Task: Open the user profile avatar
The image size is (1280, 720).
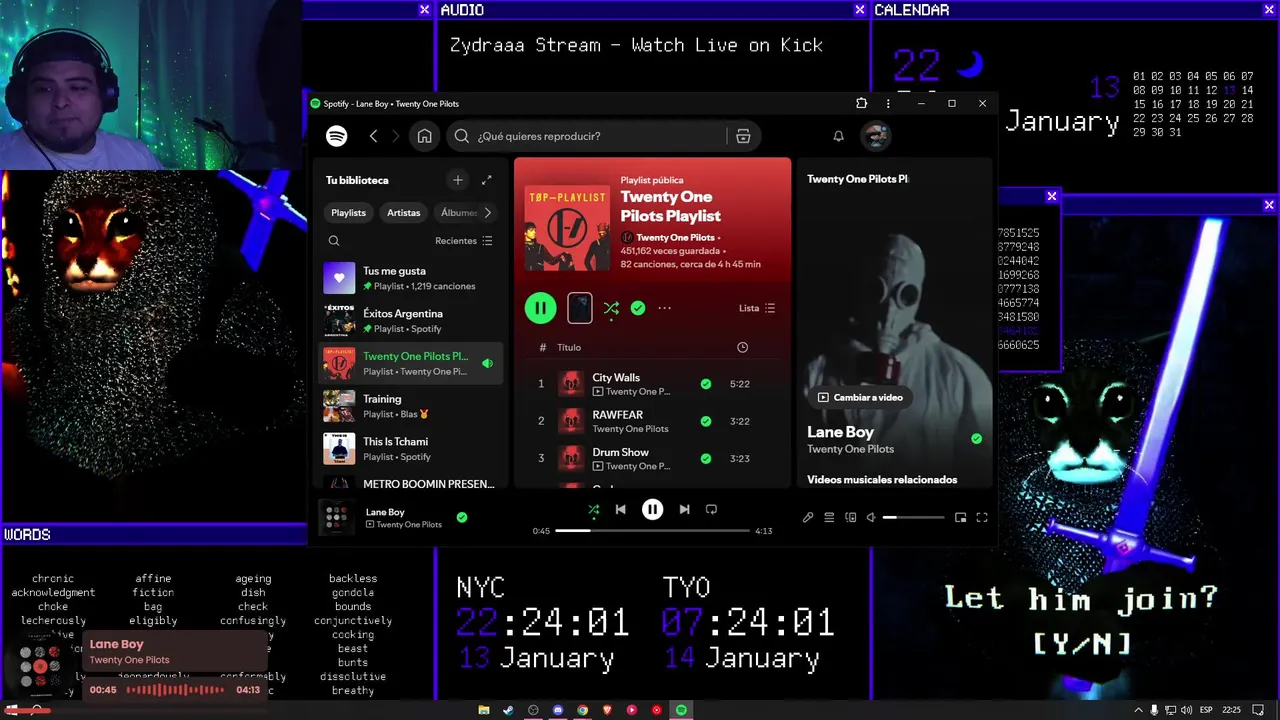Action: [x=876, y=136]
